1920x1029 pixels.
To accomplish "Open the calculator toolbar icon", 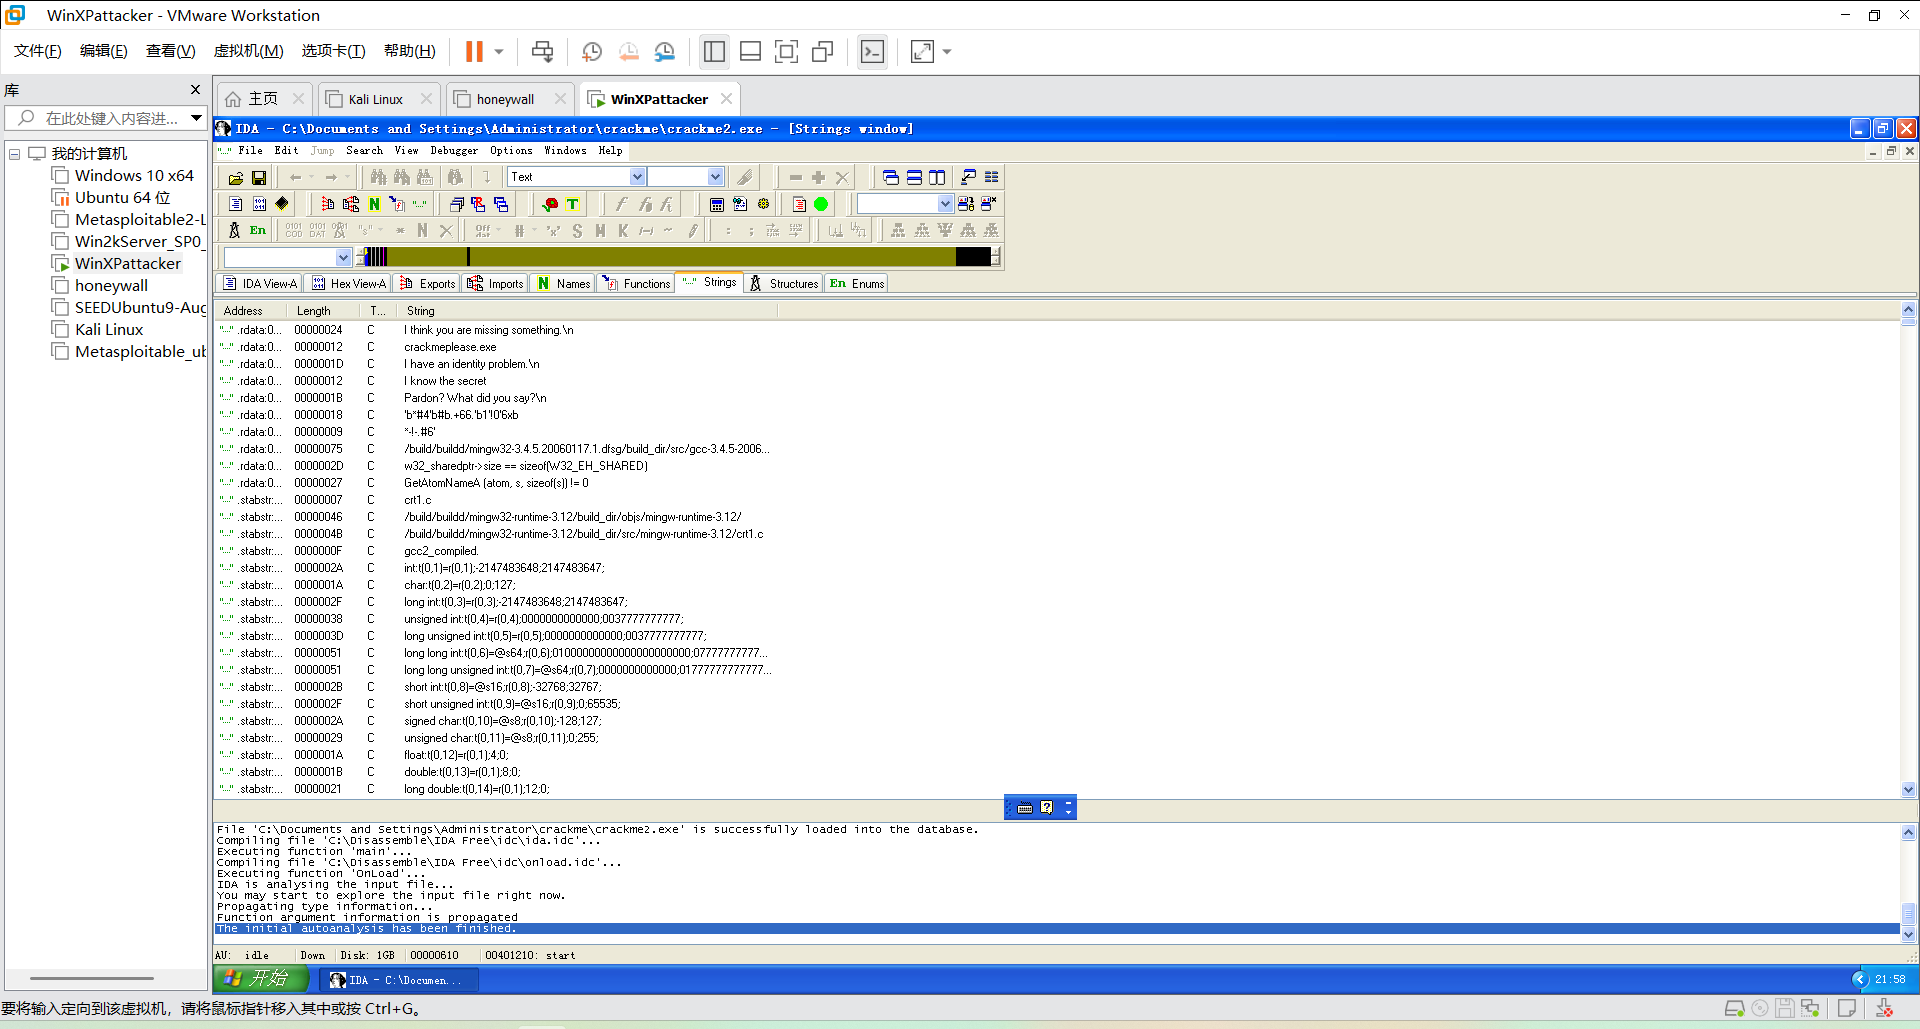I will click(717, 204).
